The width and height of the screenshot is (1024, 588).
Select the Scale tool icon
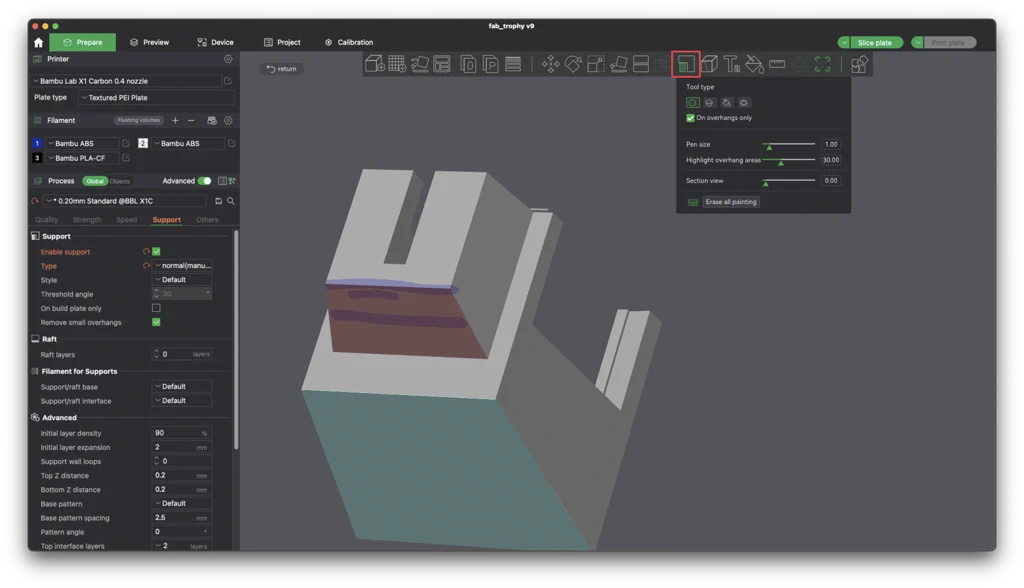[x=596, y=64]
